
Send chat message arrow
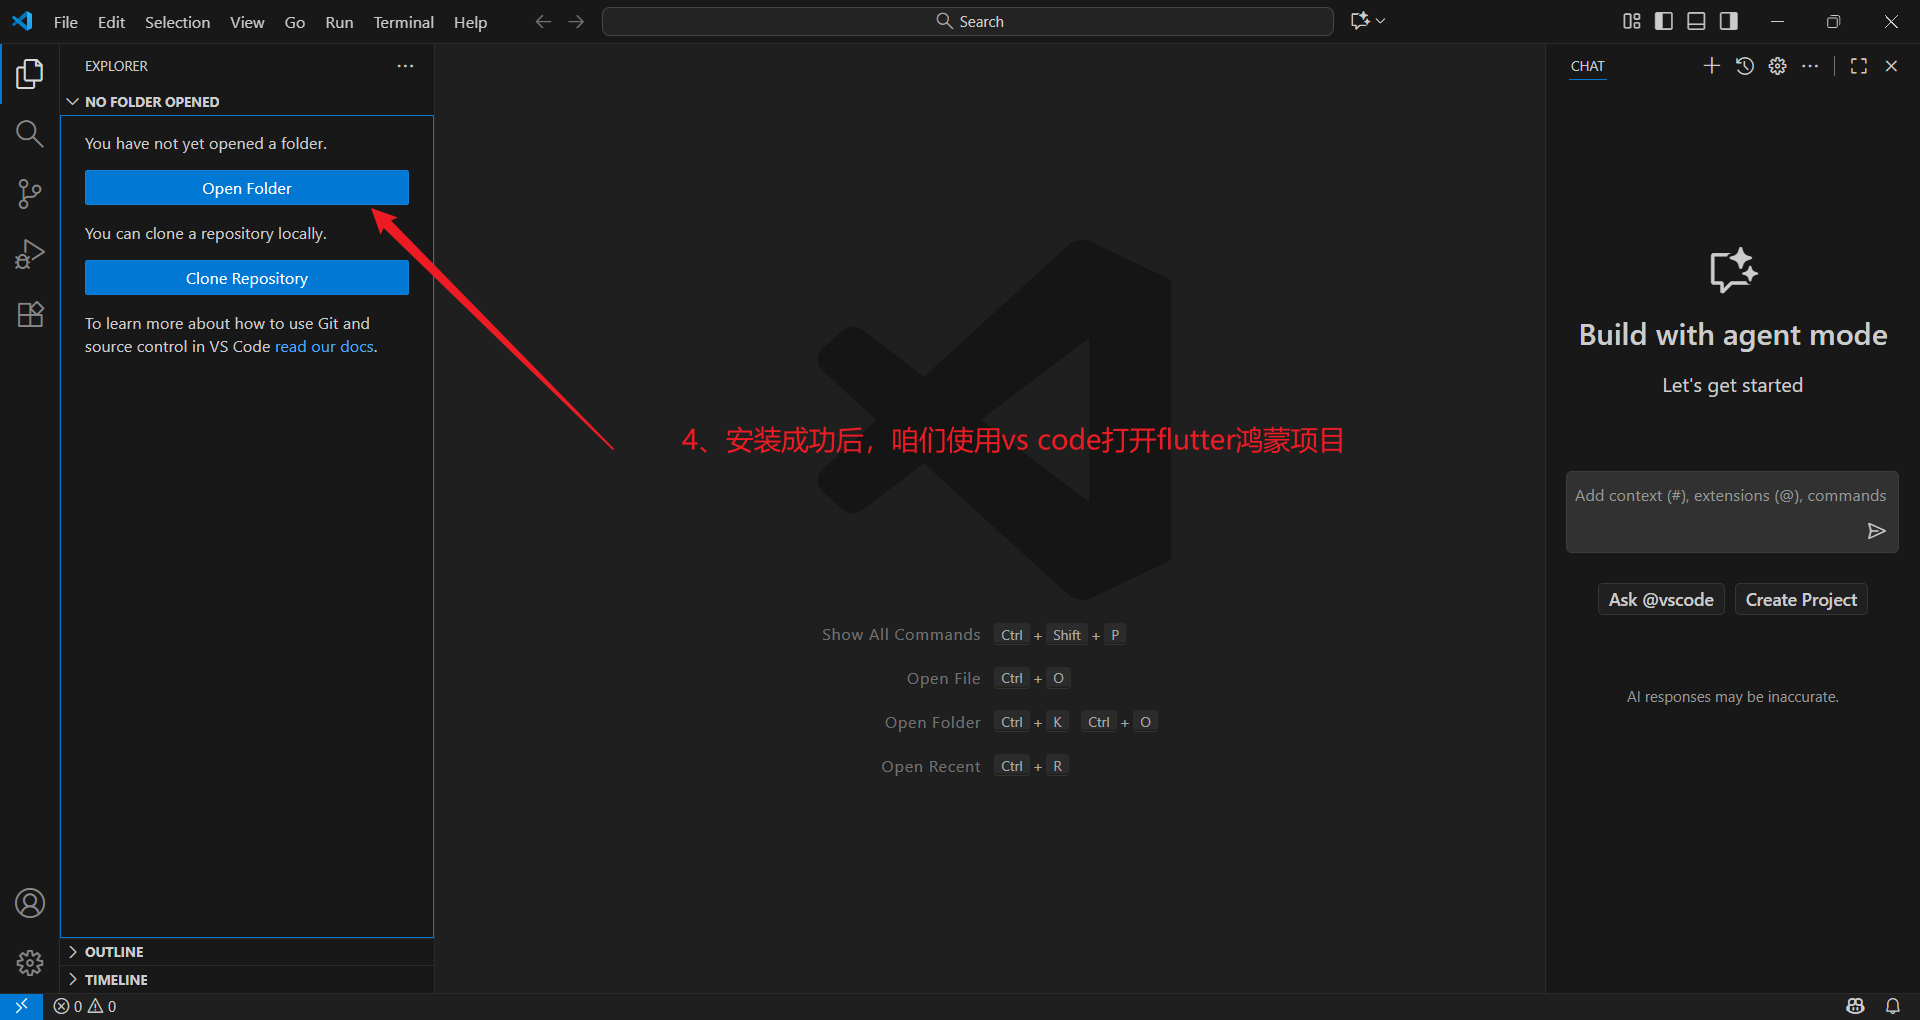(1877, 531)
